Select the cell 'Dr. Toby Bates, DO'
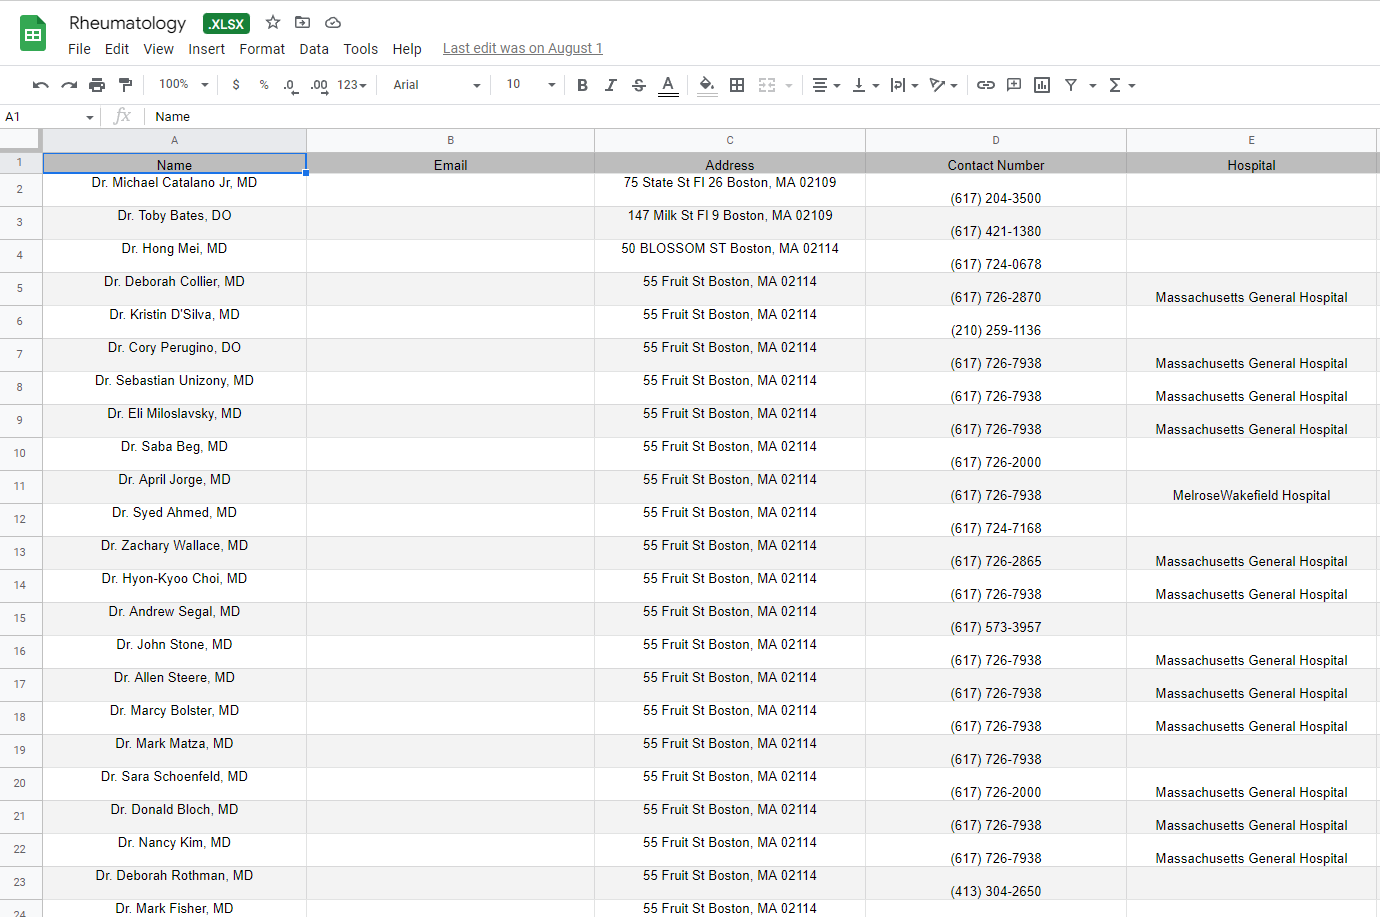The width and height of the screenshot is (1380, 917). click(x=174, y=223)
